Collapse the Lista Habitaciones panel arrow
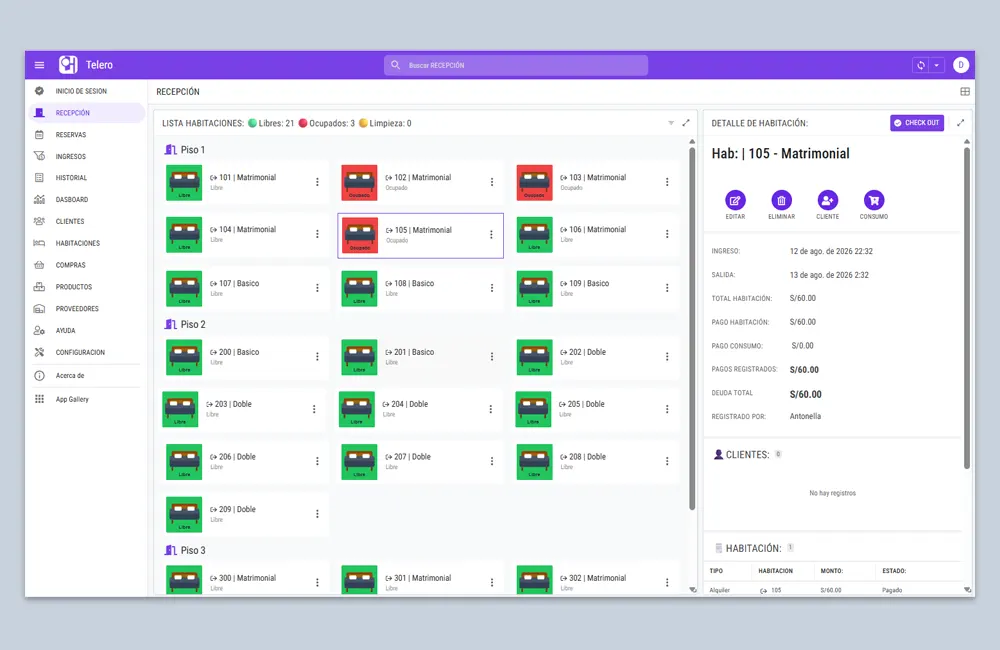 (671, 123)
